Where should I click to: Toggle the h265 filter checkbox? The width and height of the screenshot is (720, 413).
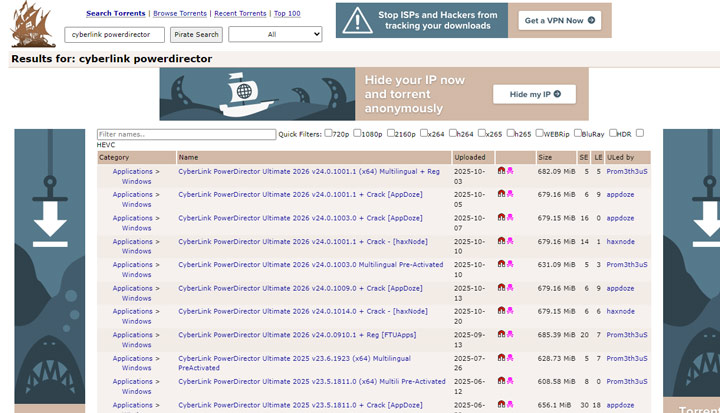tap(510, 133)
